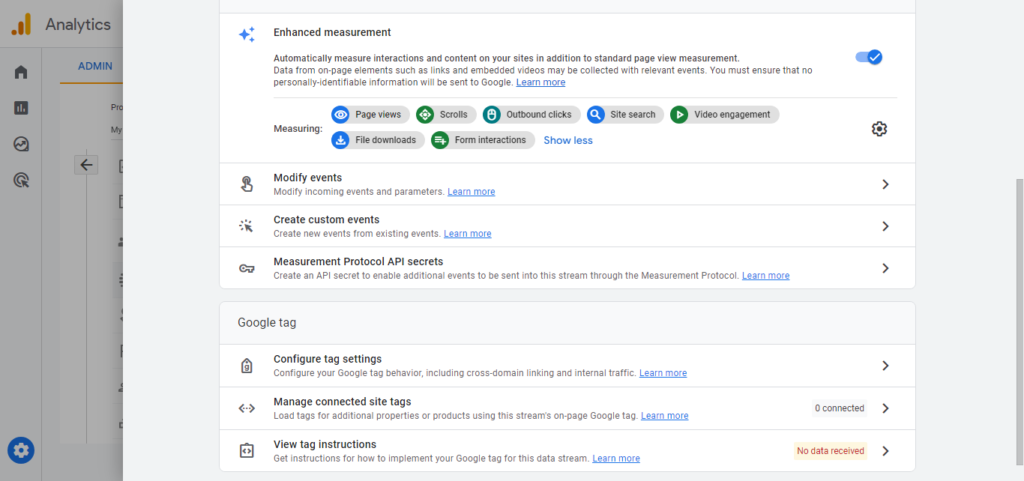Click the Measurement Protocol key icon
This screenshot has height=481, width=1024.
(246, 268)
